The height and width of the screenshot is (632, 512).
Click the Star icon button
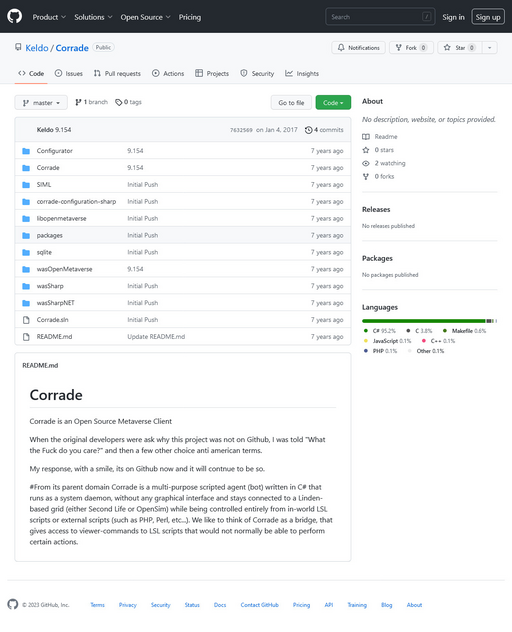[447, 48]
